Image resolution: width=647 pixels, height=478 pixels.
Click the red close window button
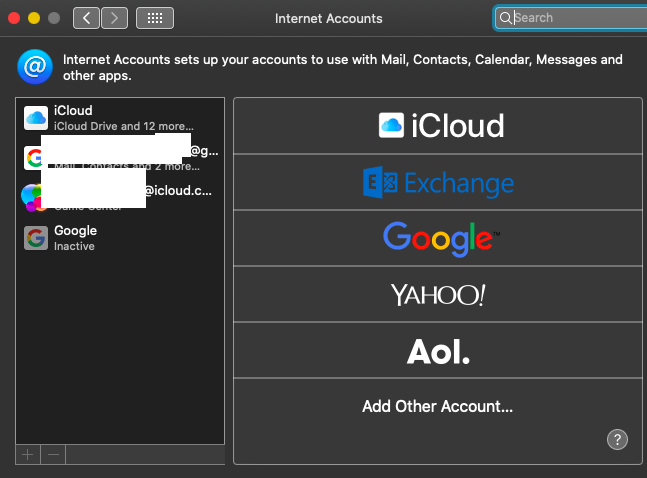click(14, 18)
